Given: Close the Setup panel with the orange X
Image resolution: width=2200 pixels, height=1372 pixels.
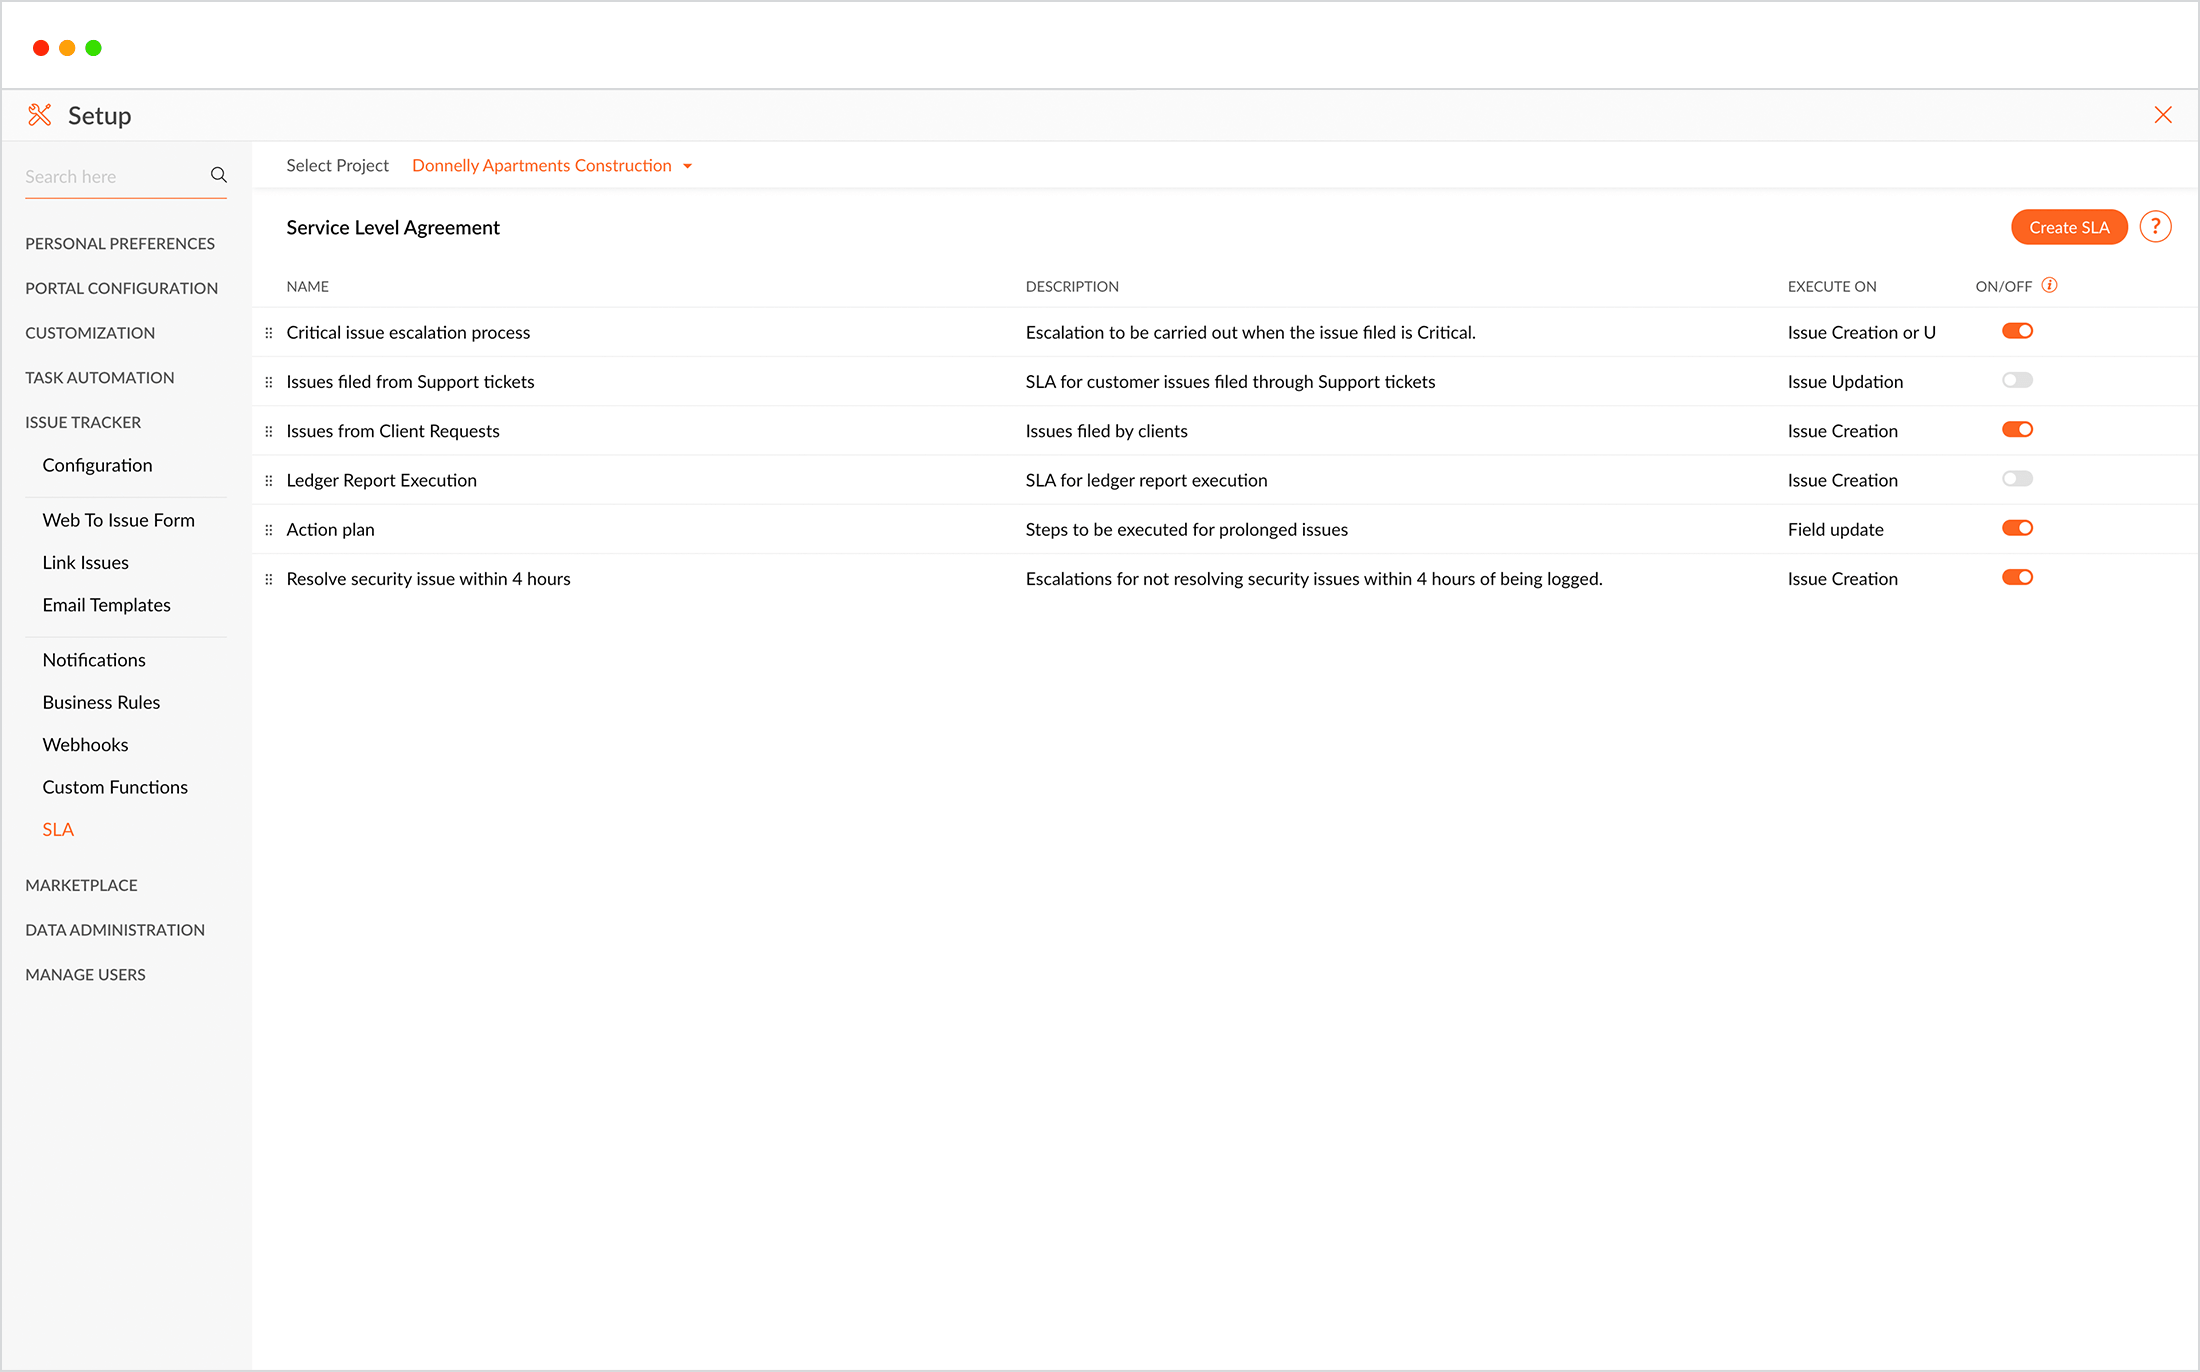Looking at the screenshot, I should point(2163,115).
